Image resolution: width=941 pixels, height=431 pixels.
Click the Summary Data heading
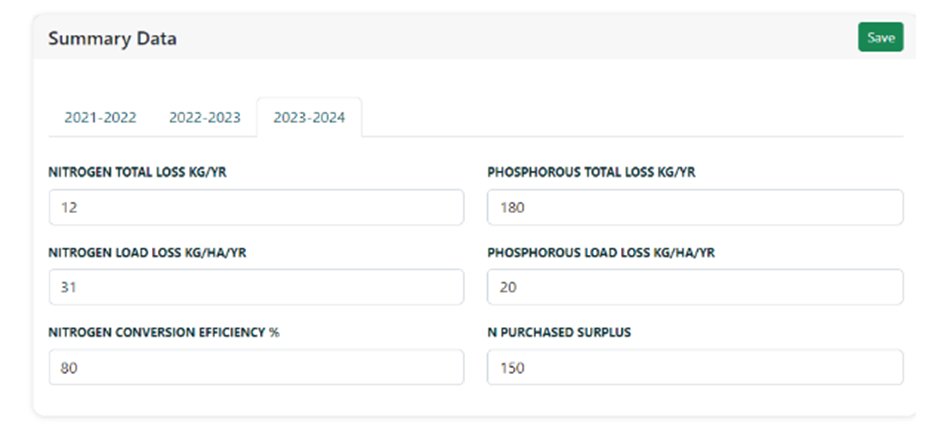pos(112,38)
